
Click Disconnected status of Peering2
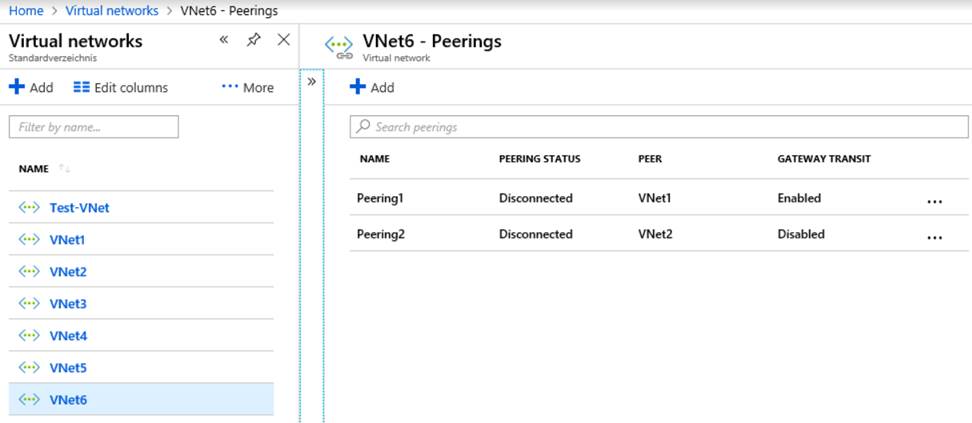[536, 234]
